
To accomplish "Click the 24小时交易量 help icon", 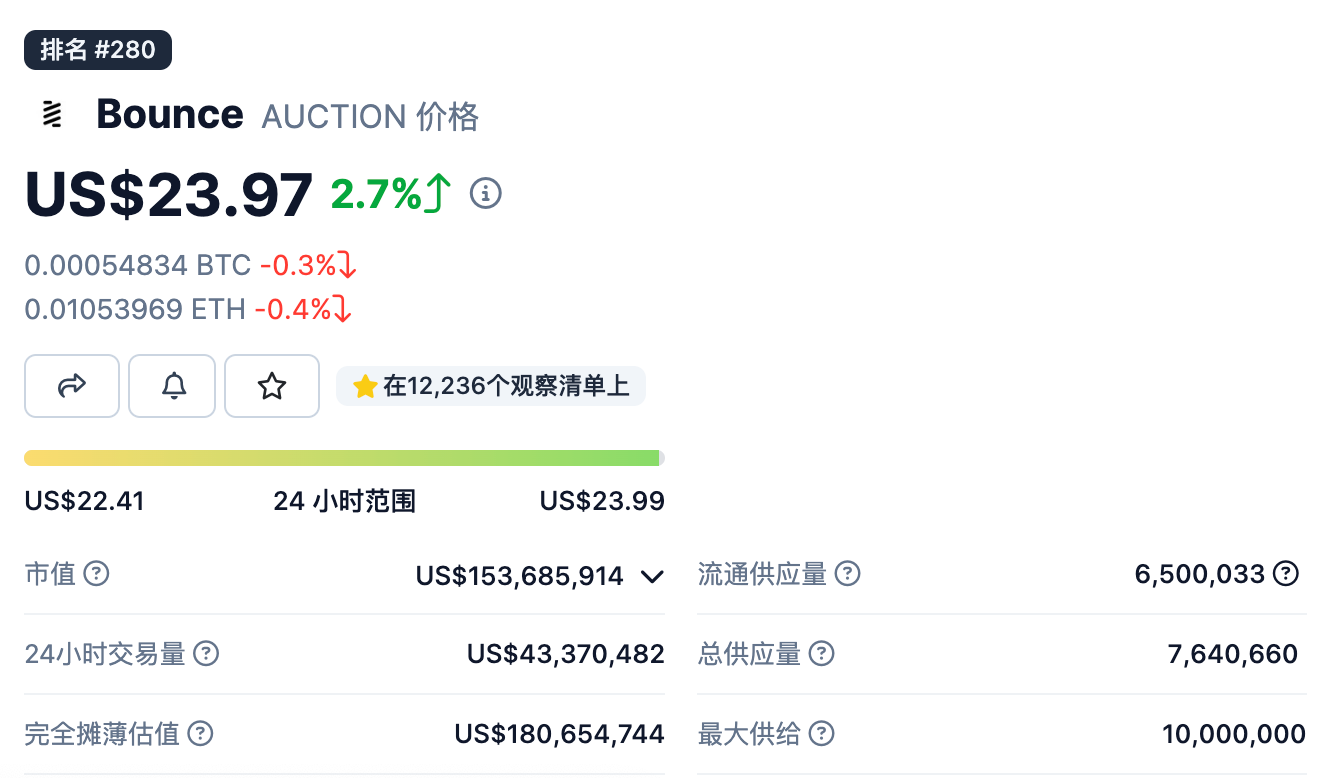I will pos(207,654).
